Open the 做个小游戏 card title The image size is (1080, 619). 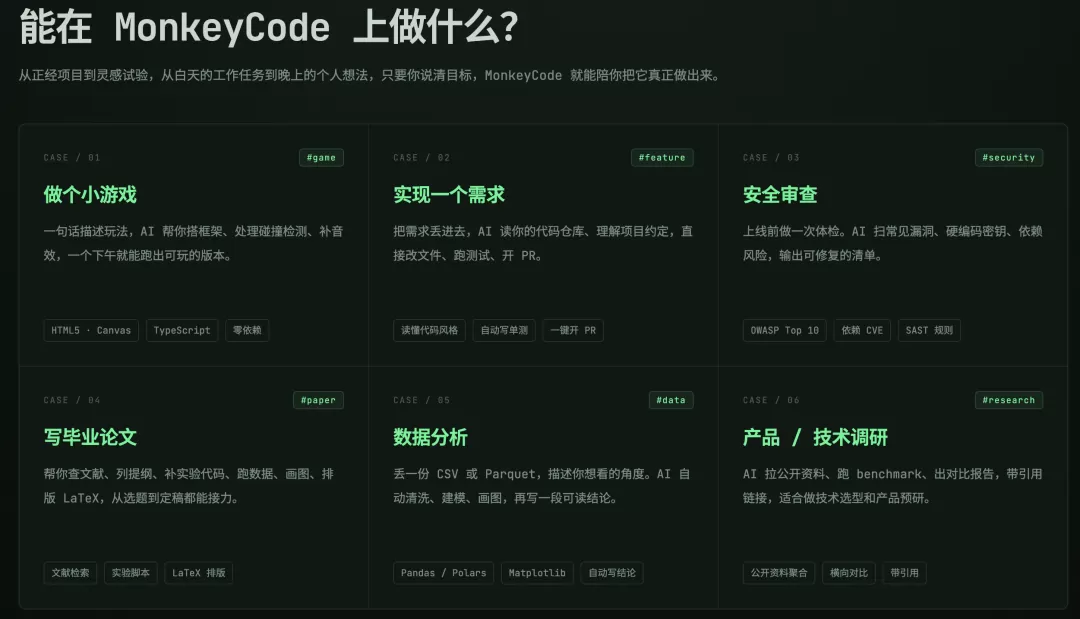[x=90, y=195]
